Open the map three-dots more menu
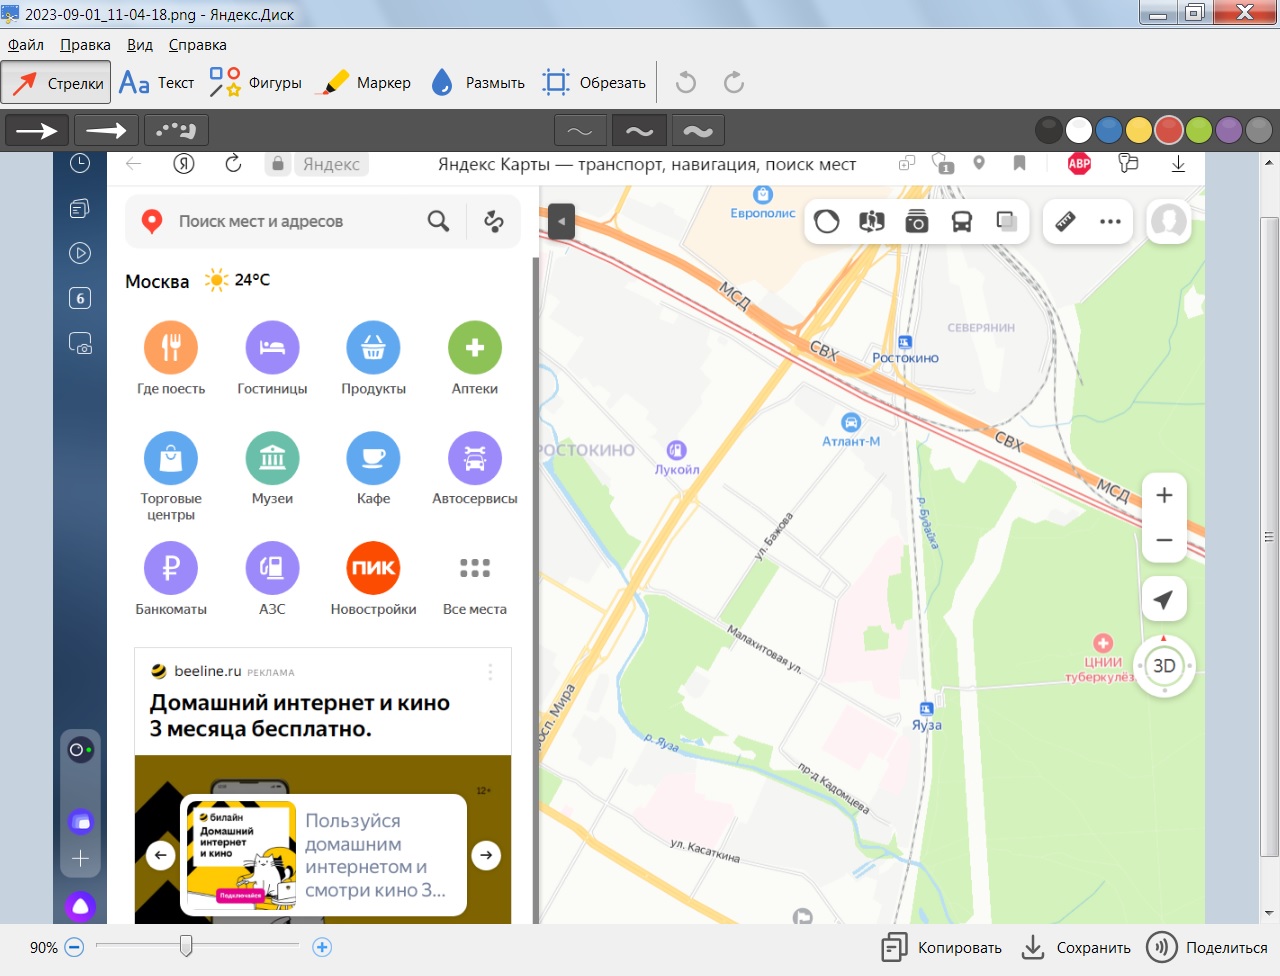 point(1110,221)
